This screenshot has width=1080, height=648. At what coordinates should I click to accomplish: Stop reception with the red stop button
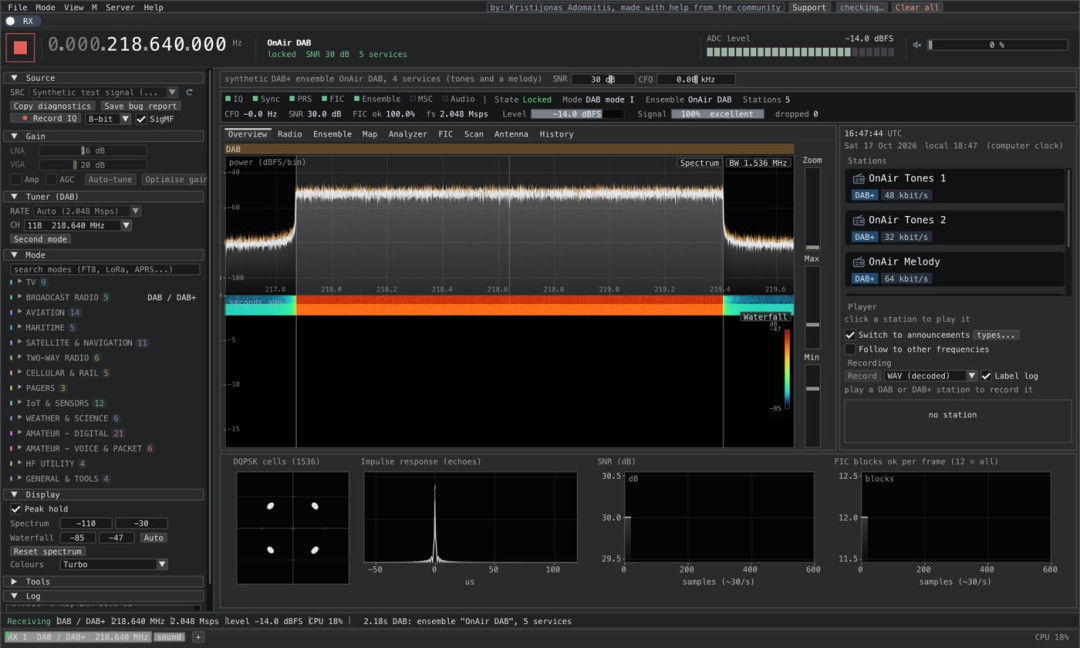click(x=20, y=48)
